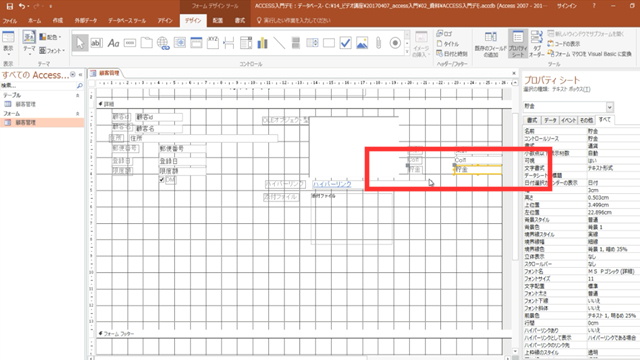This screenshot has width=640, height=360.
Task: Choose the Image control tool
Action: (362, 43)
